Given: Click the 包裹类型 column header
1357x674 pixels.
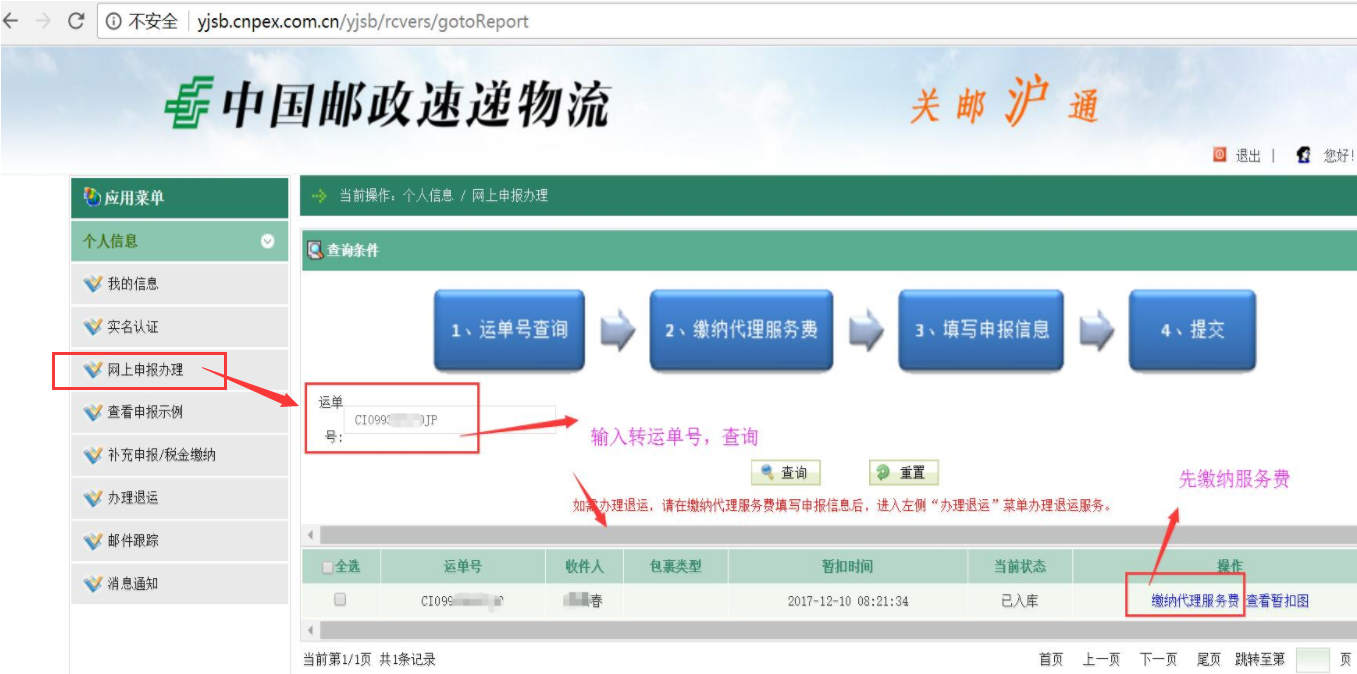Looking at the screenshot, I should 675,567.
